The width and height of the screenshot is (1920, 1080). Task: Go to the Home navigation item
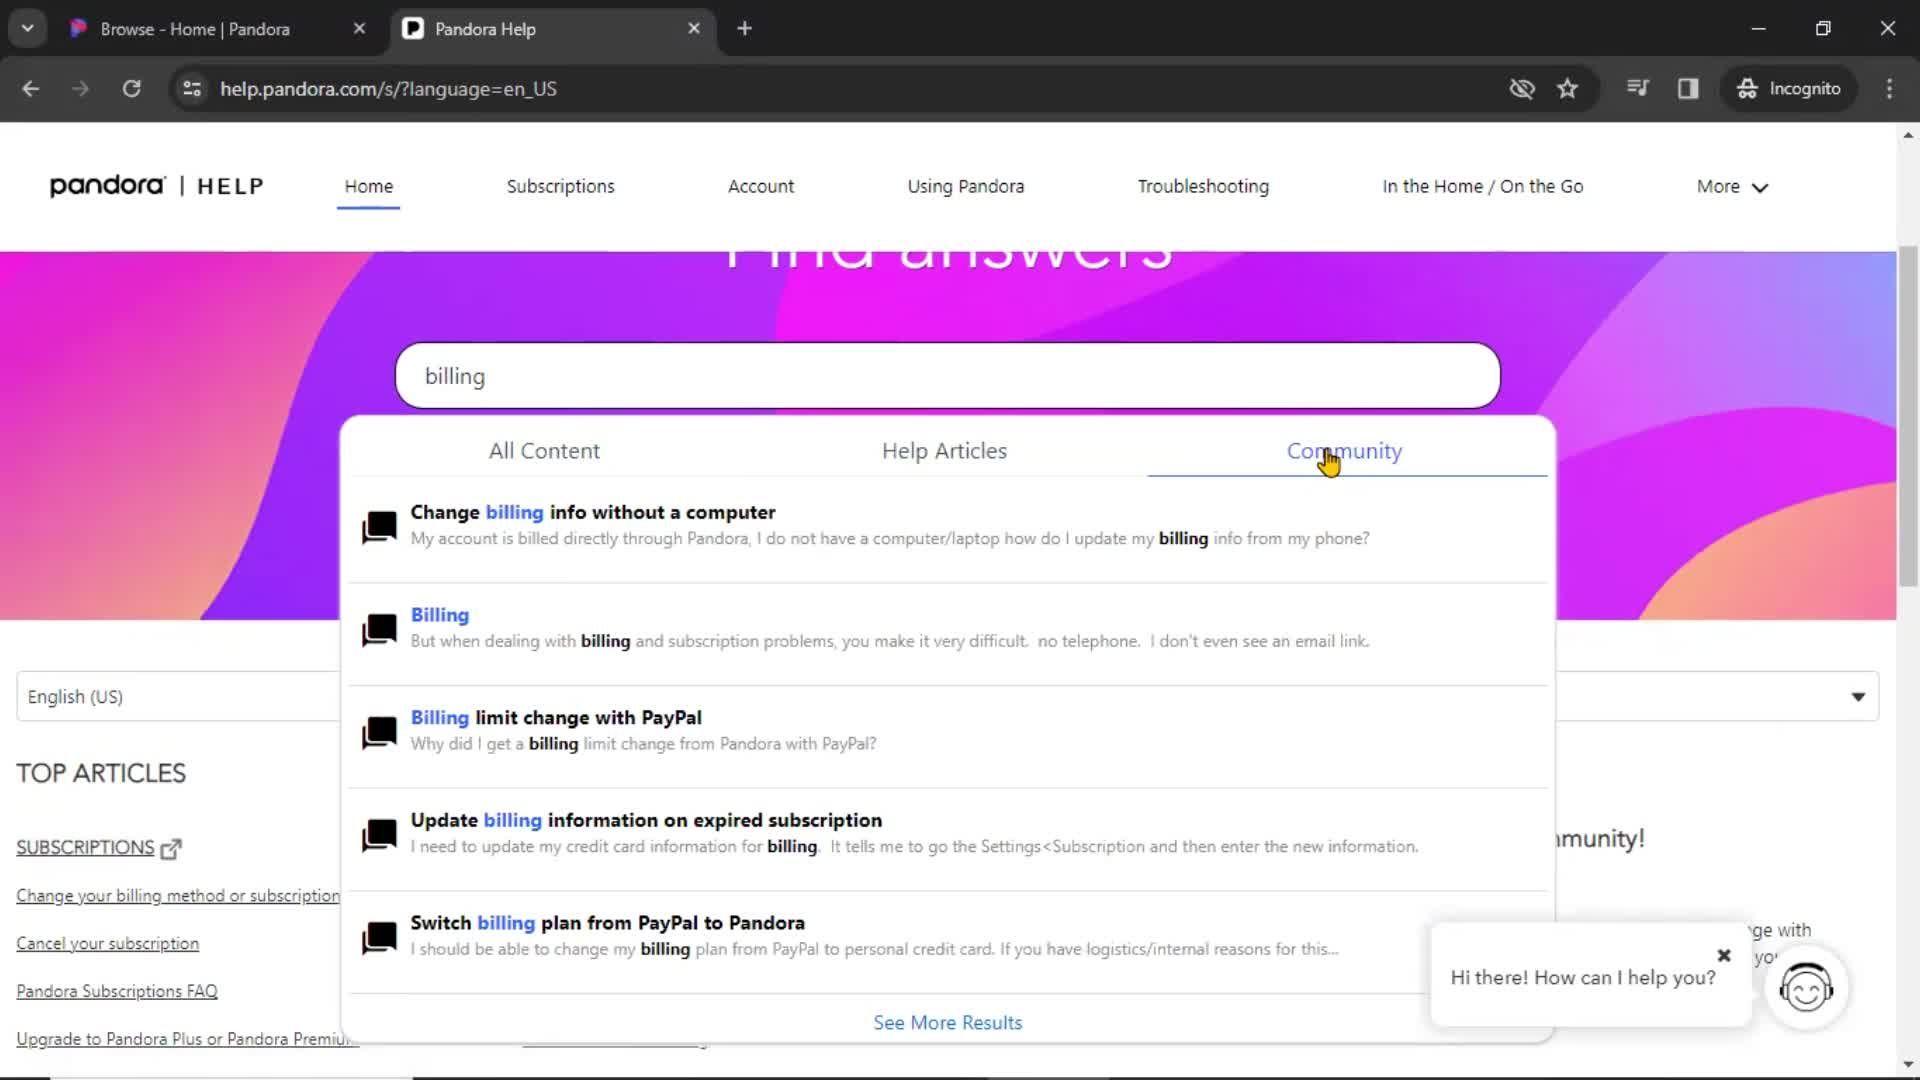click(368, 186)
